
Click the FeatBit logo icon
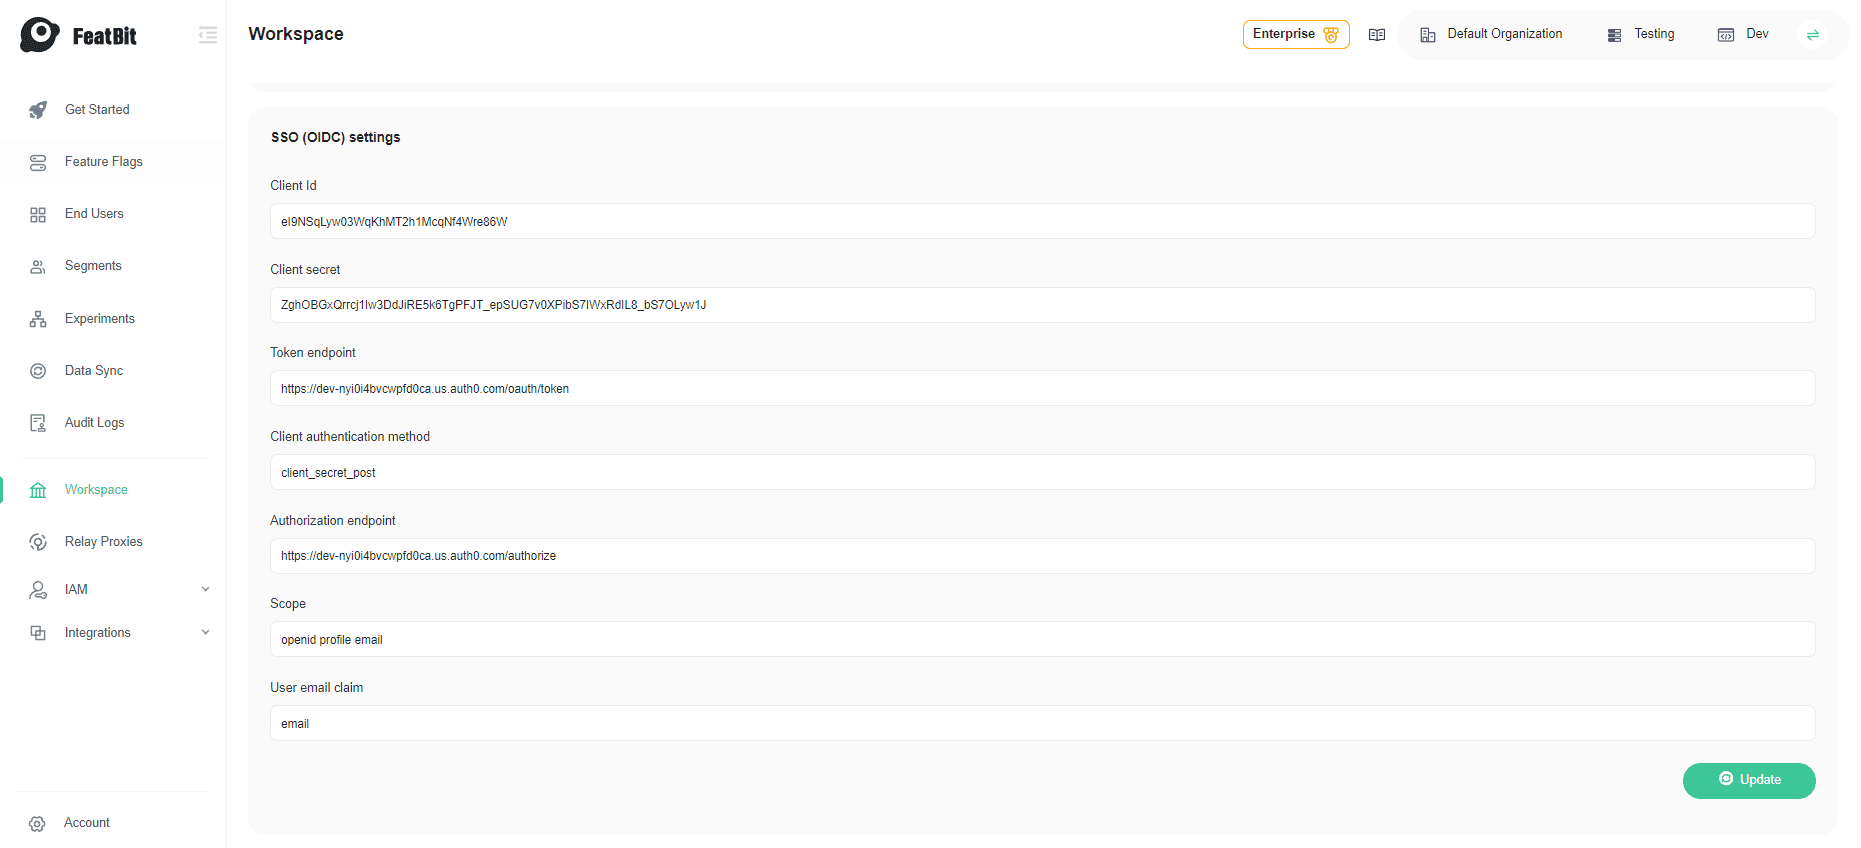point(40,35)
